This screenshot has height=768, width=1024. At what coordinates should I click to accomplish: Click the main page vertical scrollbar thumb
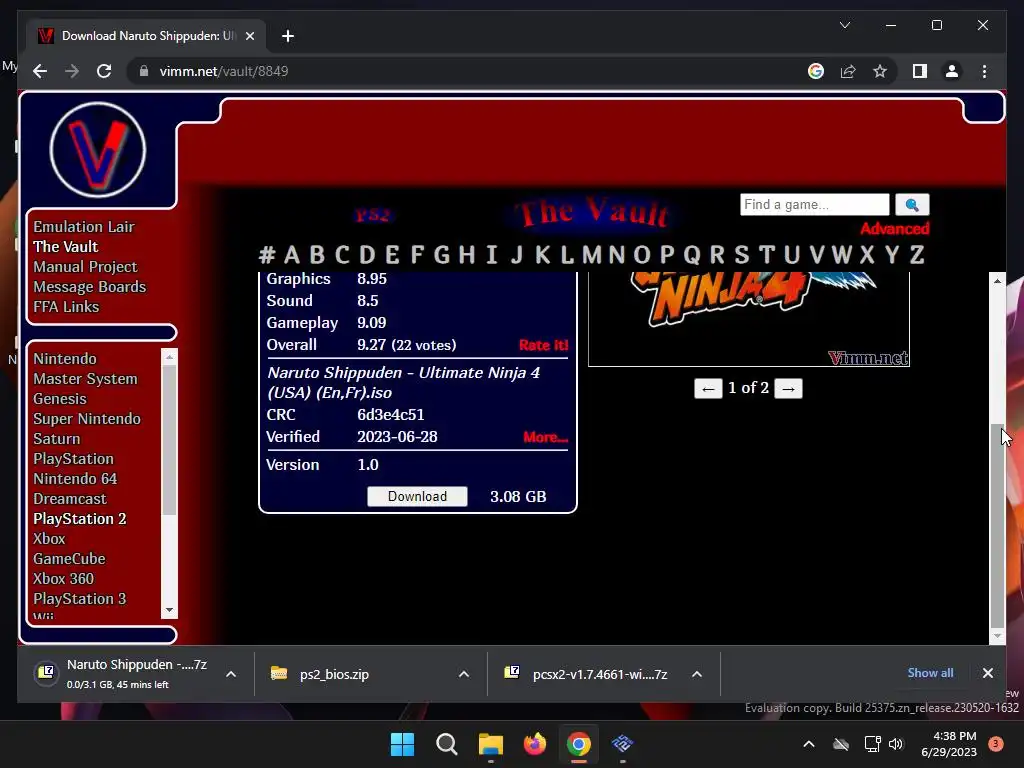click(x=997, y=524)
